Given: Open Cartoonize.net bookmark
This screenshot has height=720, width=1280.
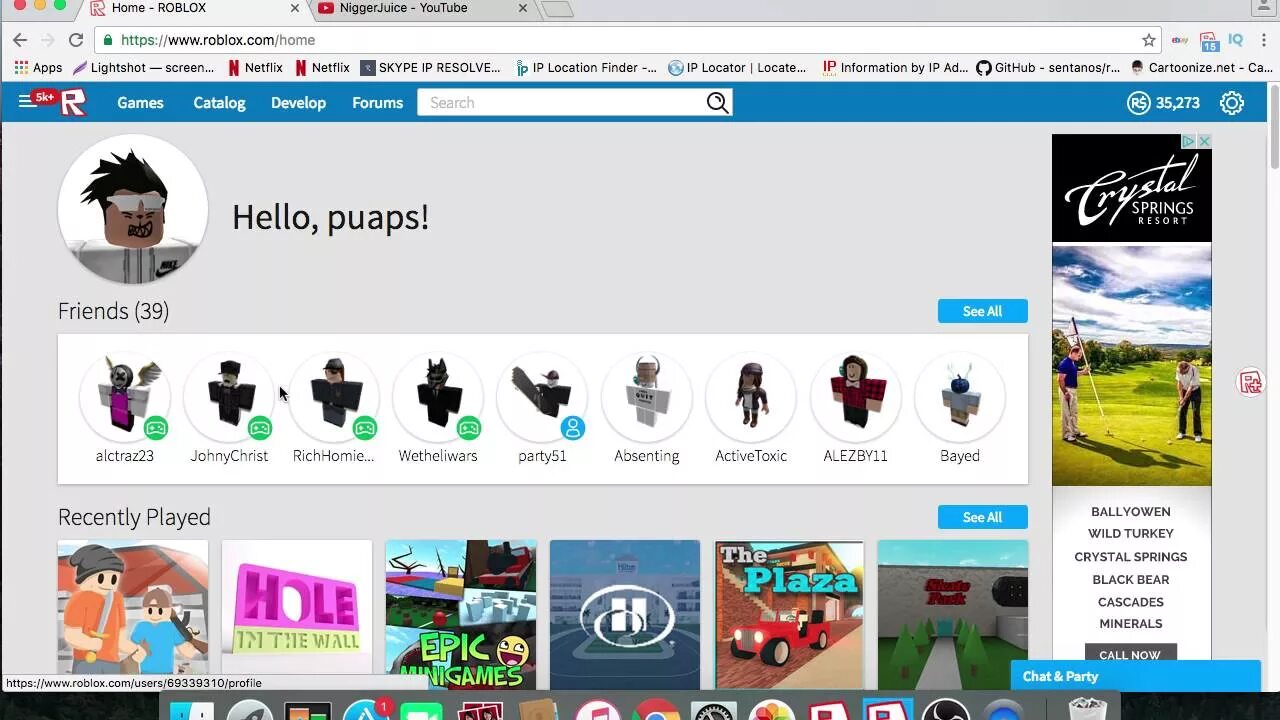Looking at the screenshot, I should (1201, 68).
